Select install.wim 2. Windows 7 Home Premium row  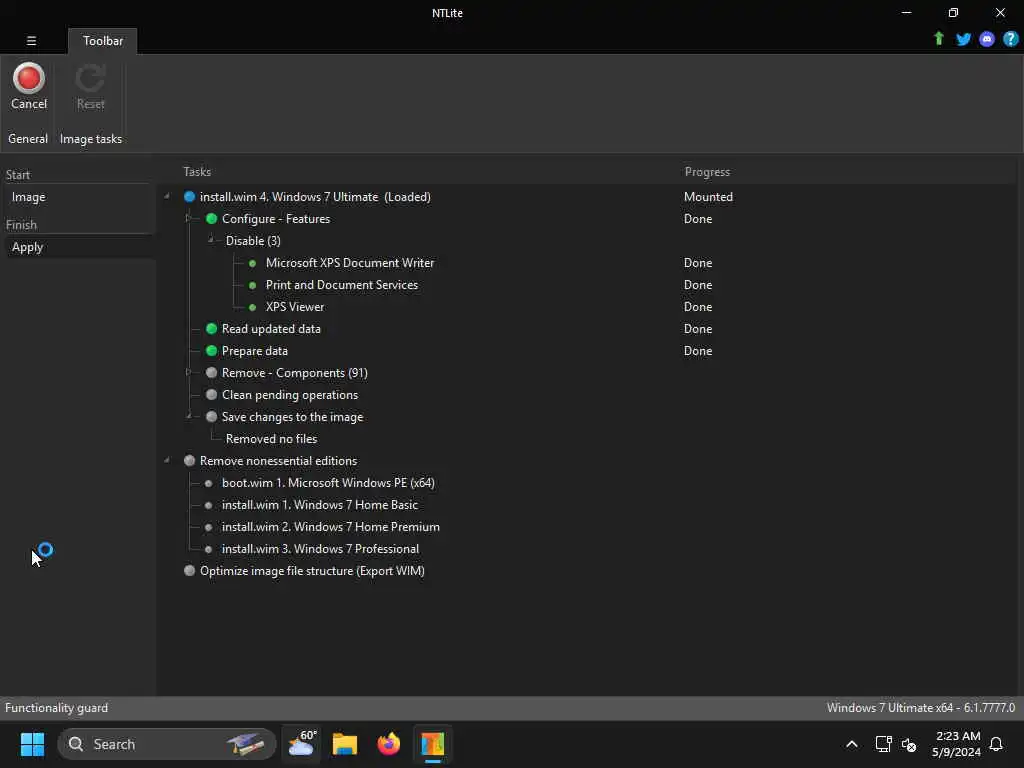(330, 527)
